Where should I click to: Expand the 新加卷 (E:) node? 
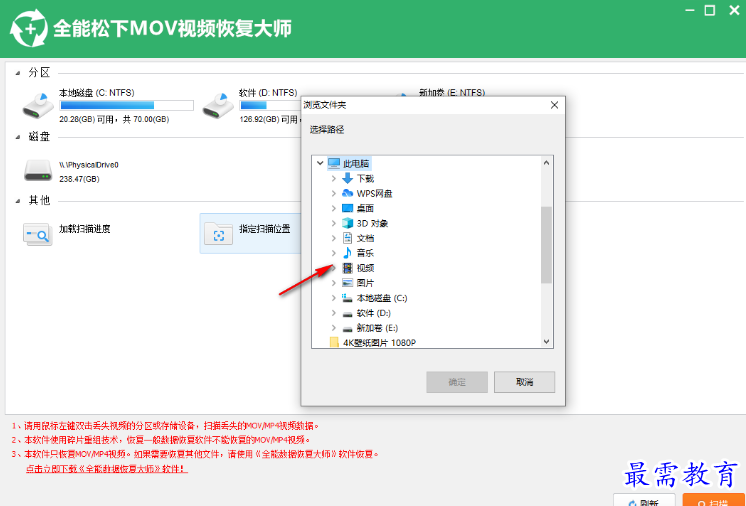pyautogui.click(x=334, y=328)
